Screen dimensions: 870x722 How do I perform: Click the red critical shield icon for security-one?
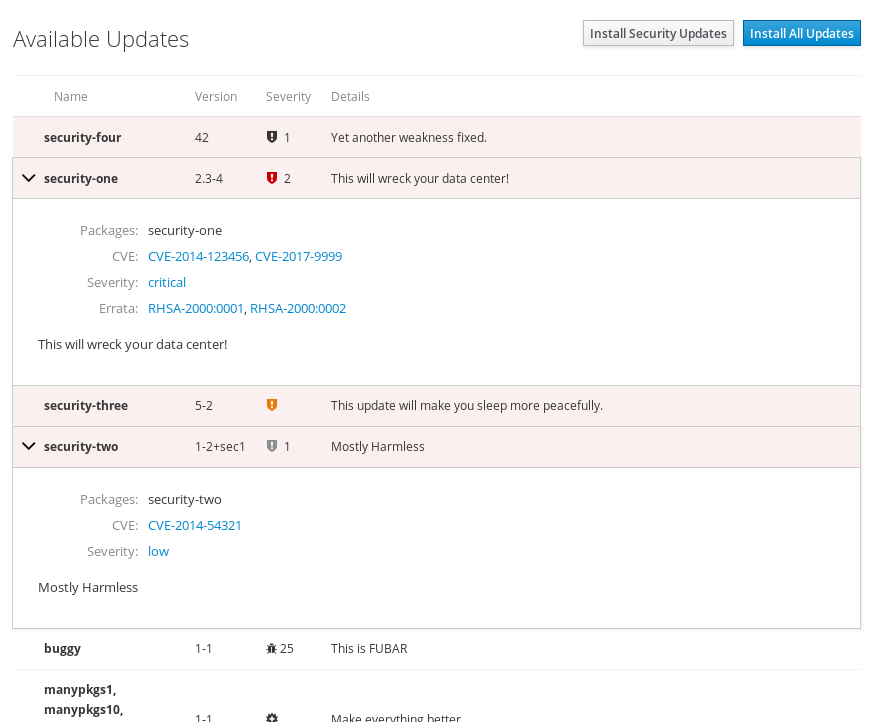(x=271, y=178)
